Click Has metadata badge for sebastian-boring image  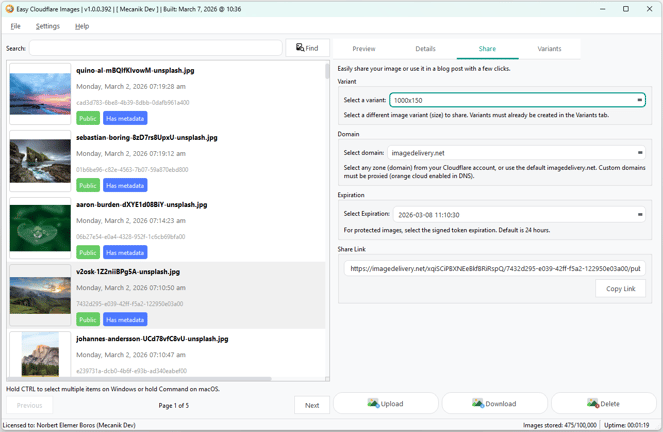tap(125, 186)
